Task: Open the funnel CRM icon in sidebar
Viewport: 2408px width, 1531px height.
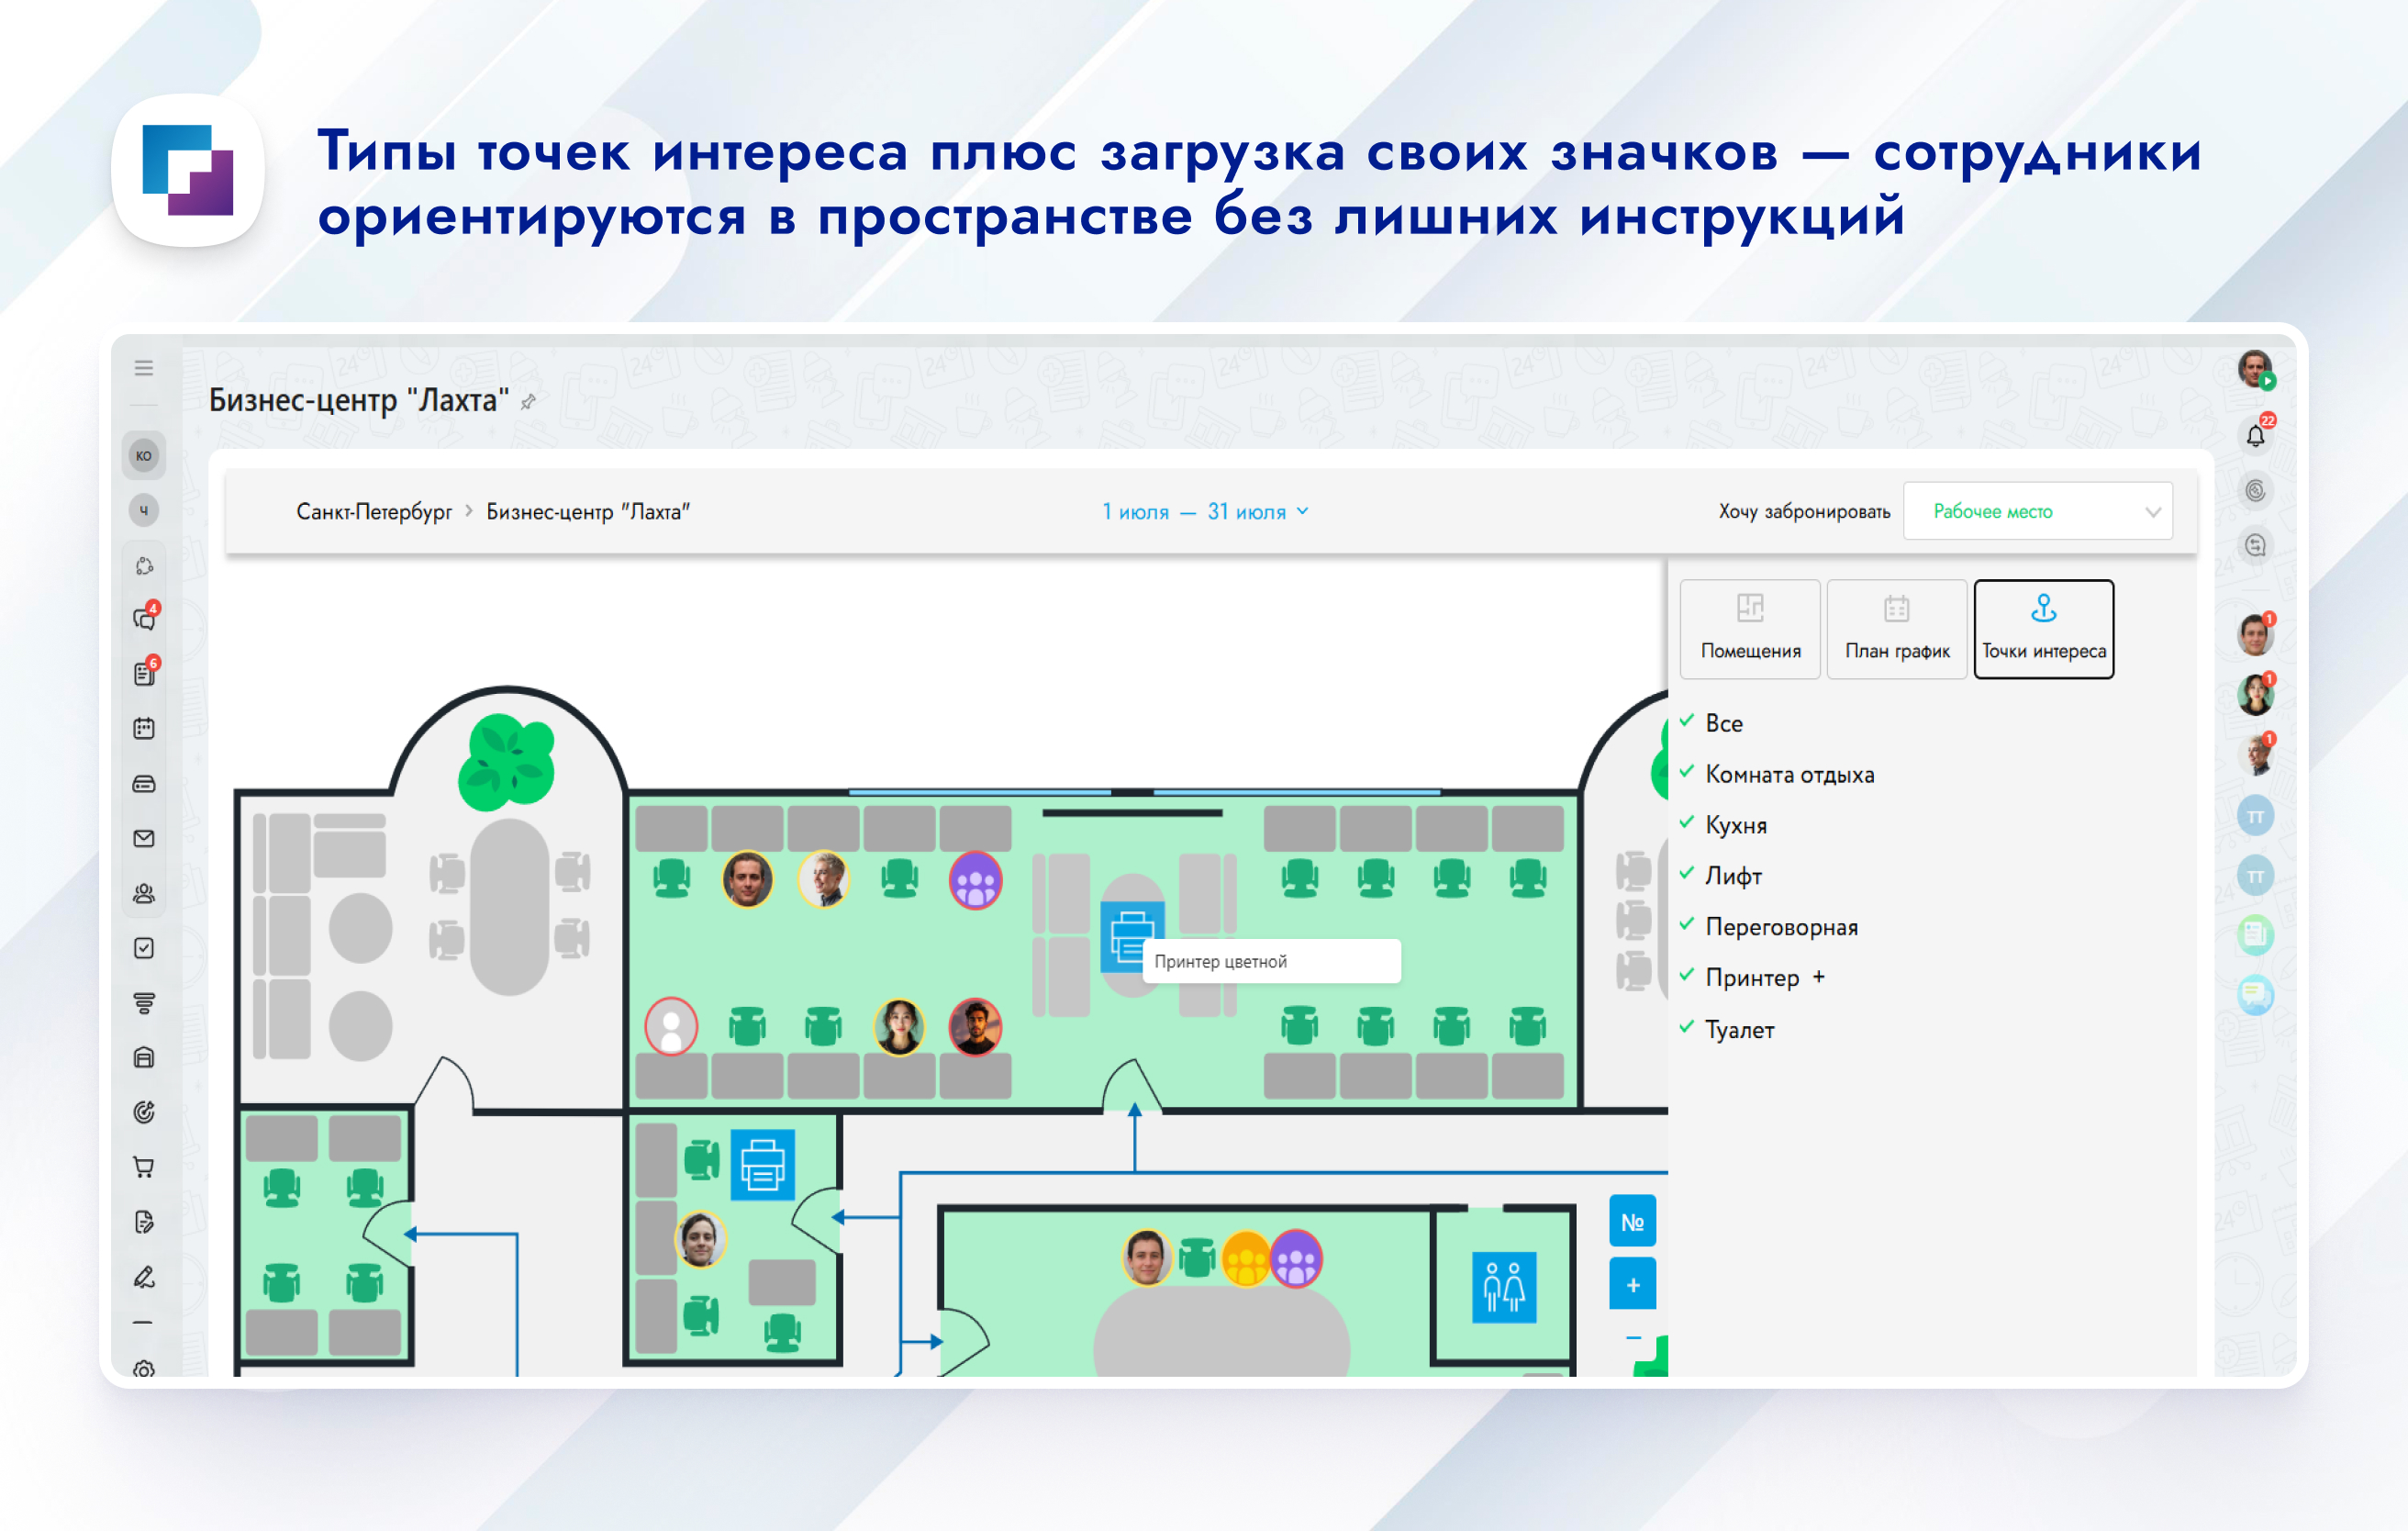Action: [x=144, y=1003]
